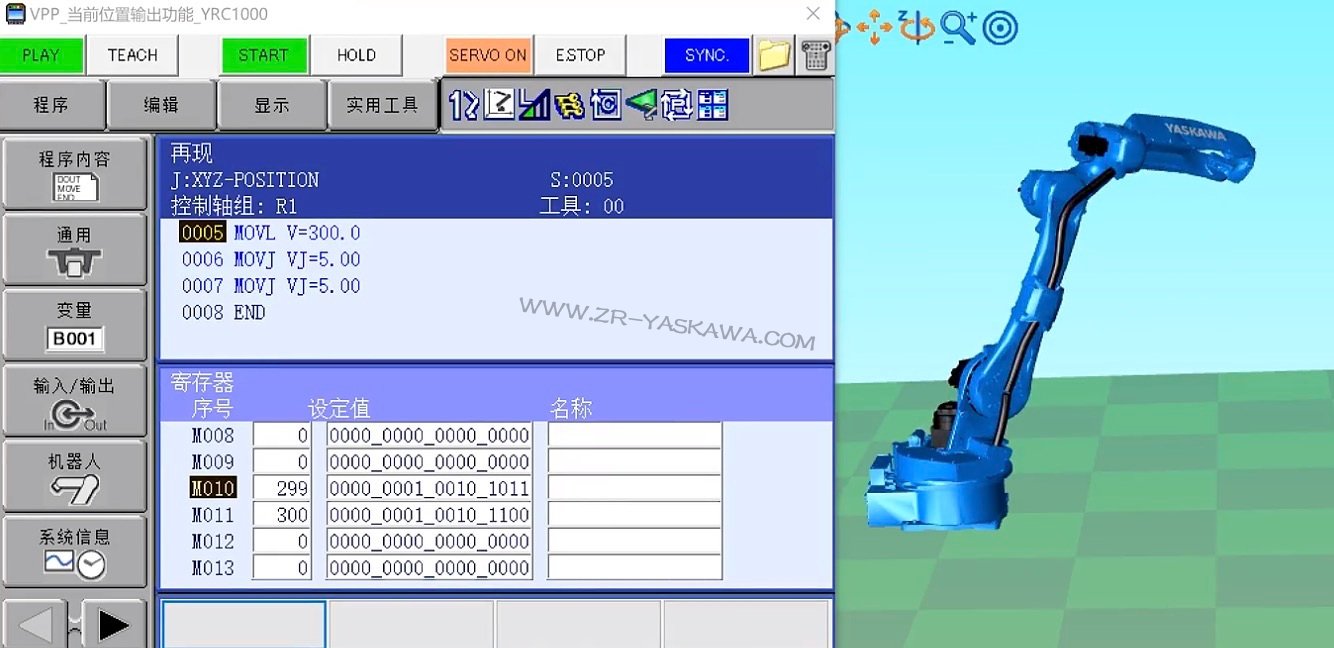
Task: Toggle the SERVO ON button
Action: 488,55
